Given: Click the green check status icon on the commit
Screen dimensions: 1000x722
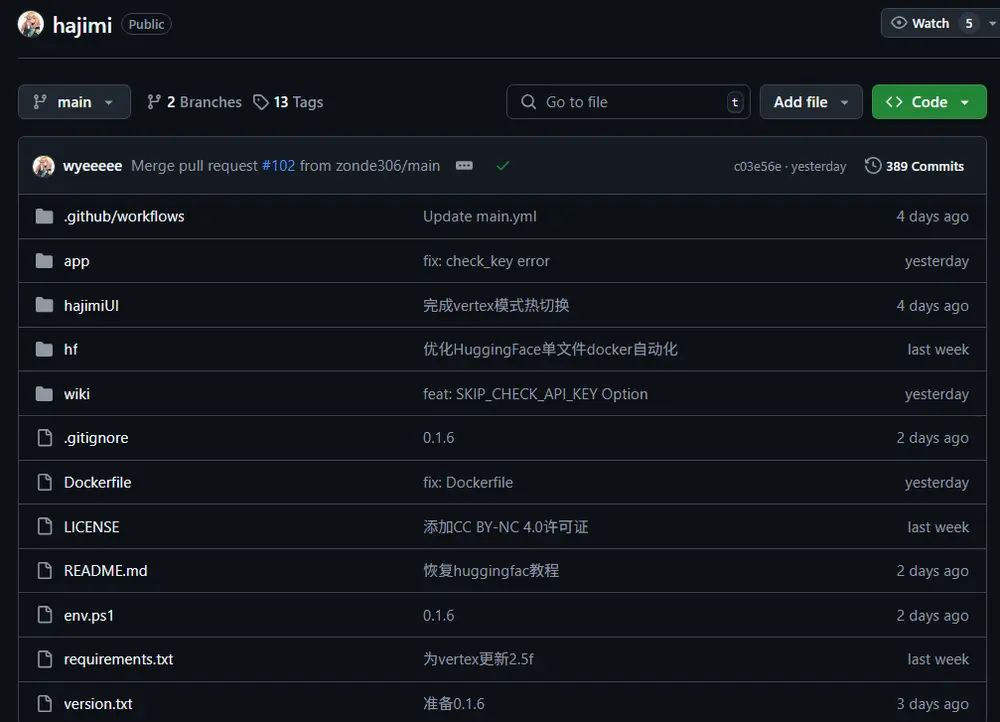Looking at the screenshot, I should (x=503, y=166).
